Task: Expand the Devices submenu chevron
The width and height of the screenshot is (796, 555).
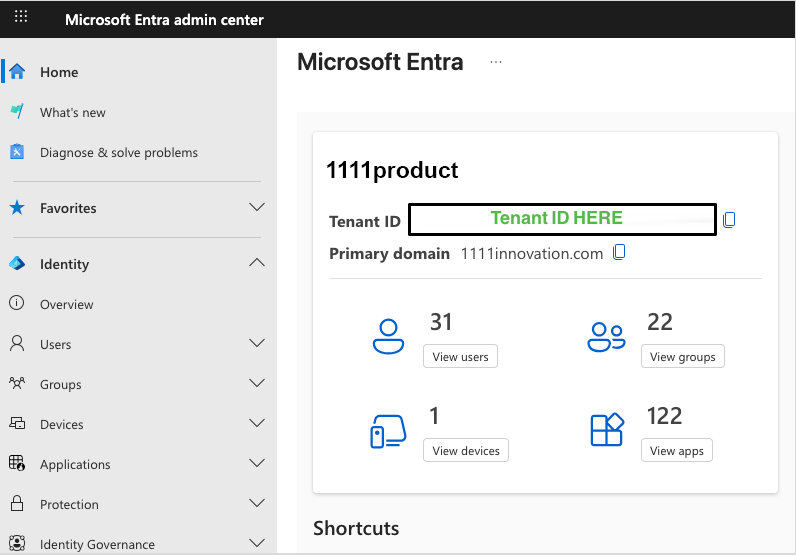Action: point(257,423)
